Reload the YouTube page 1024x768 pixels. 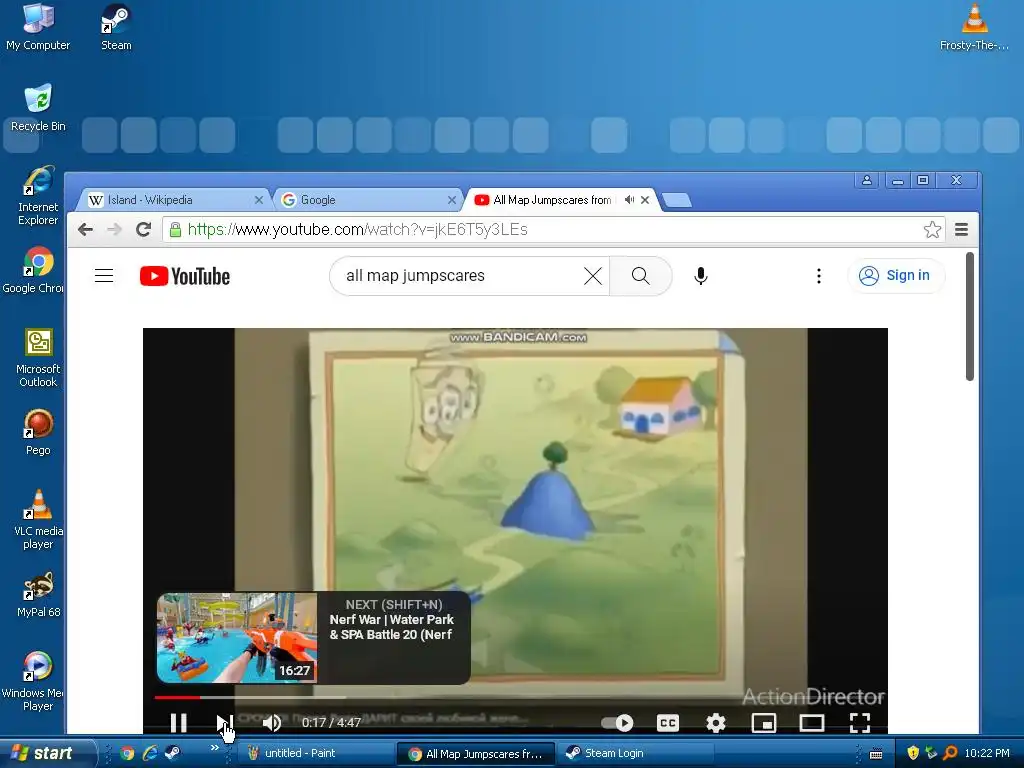(143, 229)
